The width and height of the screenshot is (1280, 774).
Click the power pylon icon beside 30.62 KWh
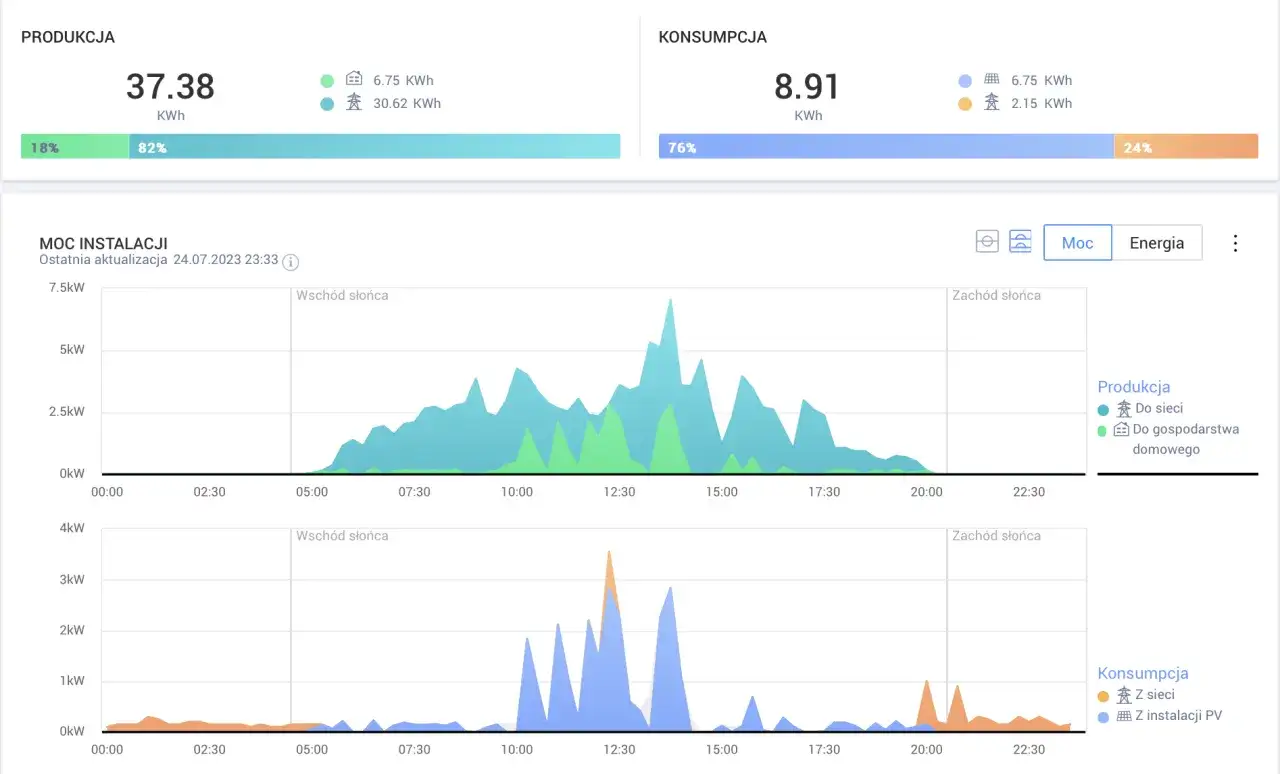tap(354, 103)
